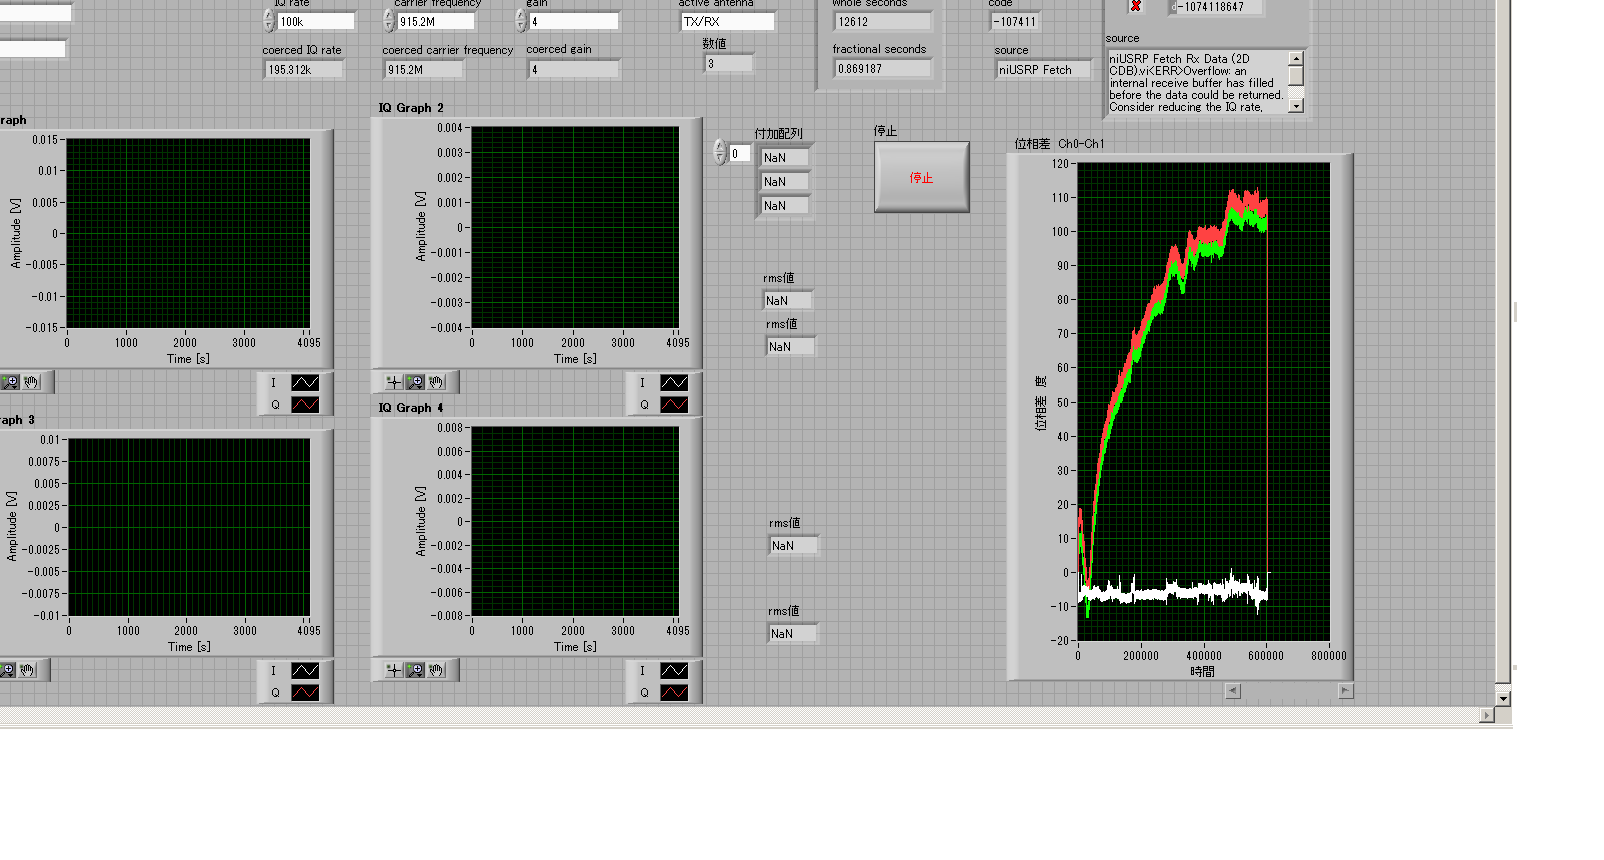Open I plot legend sample of IQ Graph 4
Viewport: 1604px width, 860px height.
[674, 671]
